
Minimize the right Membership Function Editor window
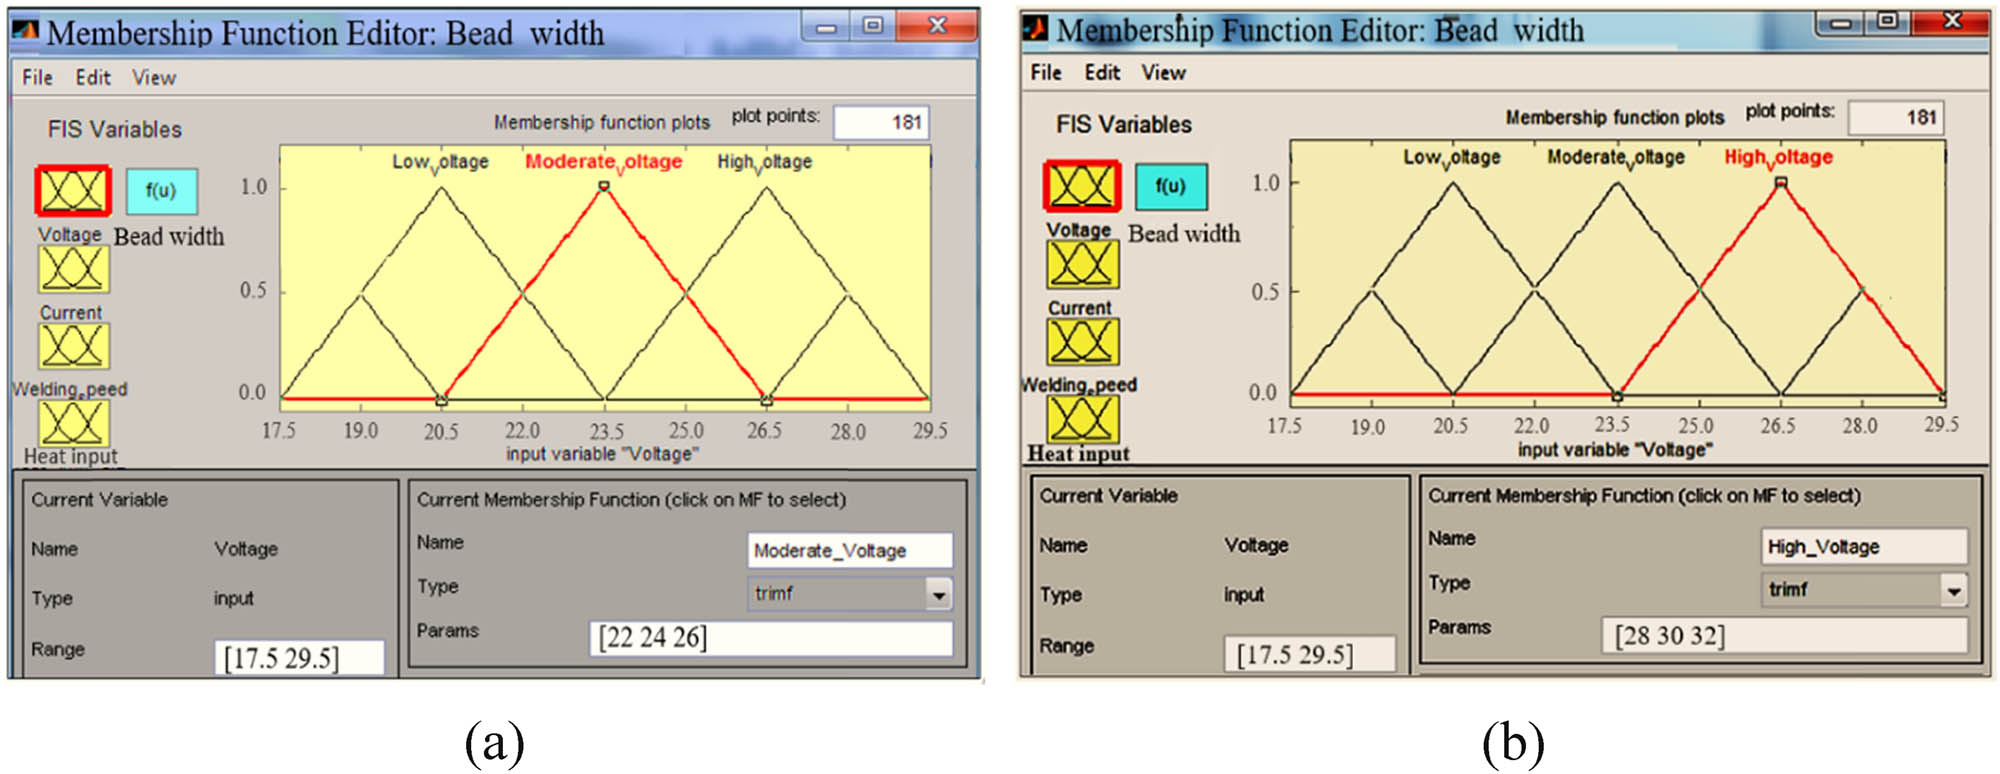pyautogui.click(x=1840, y=22)
